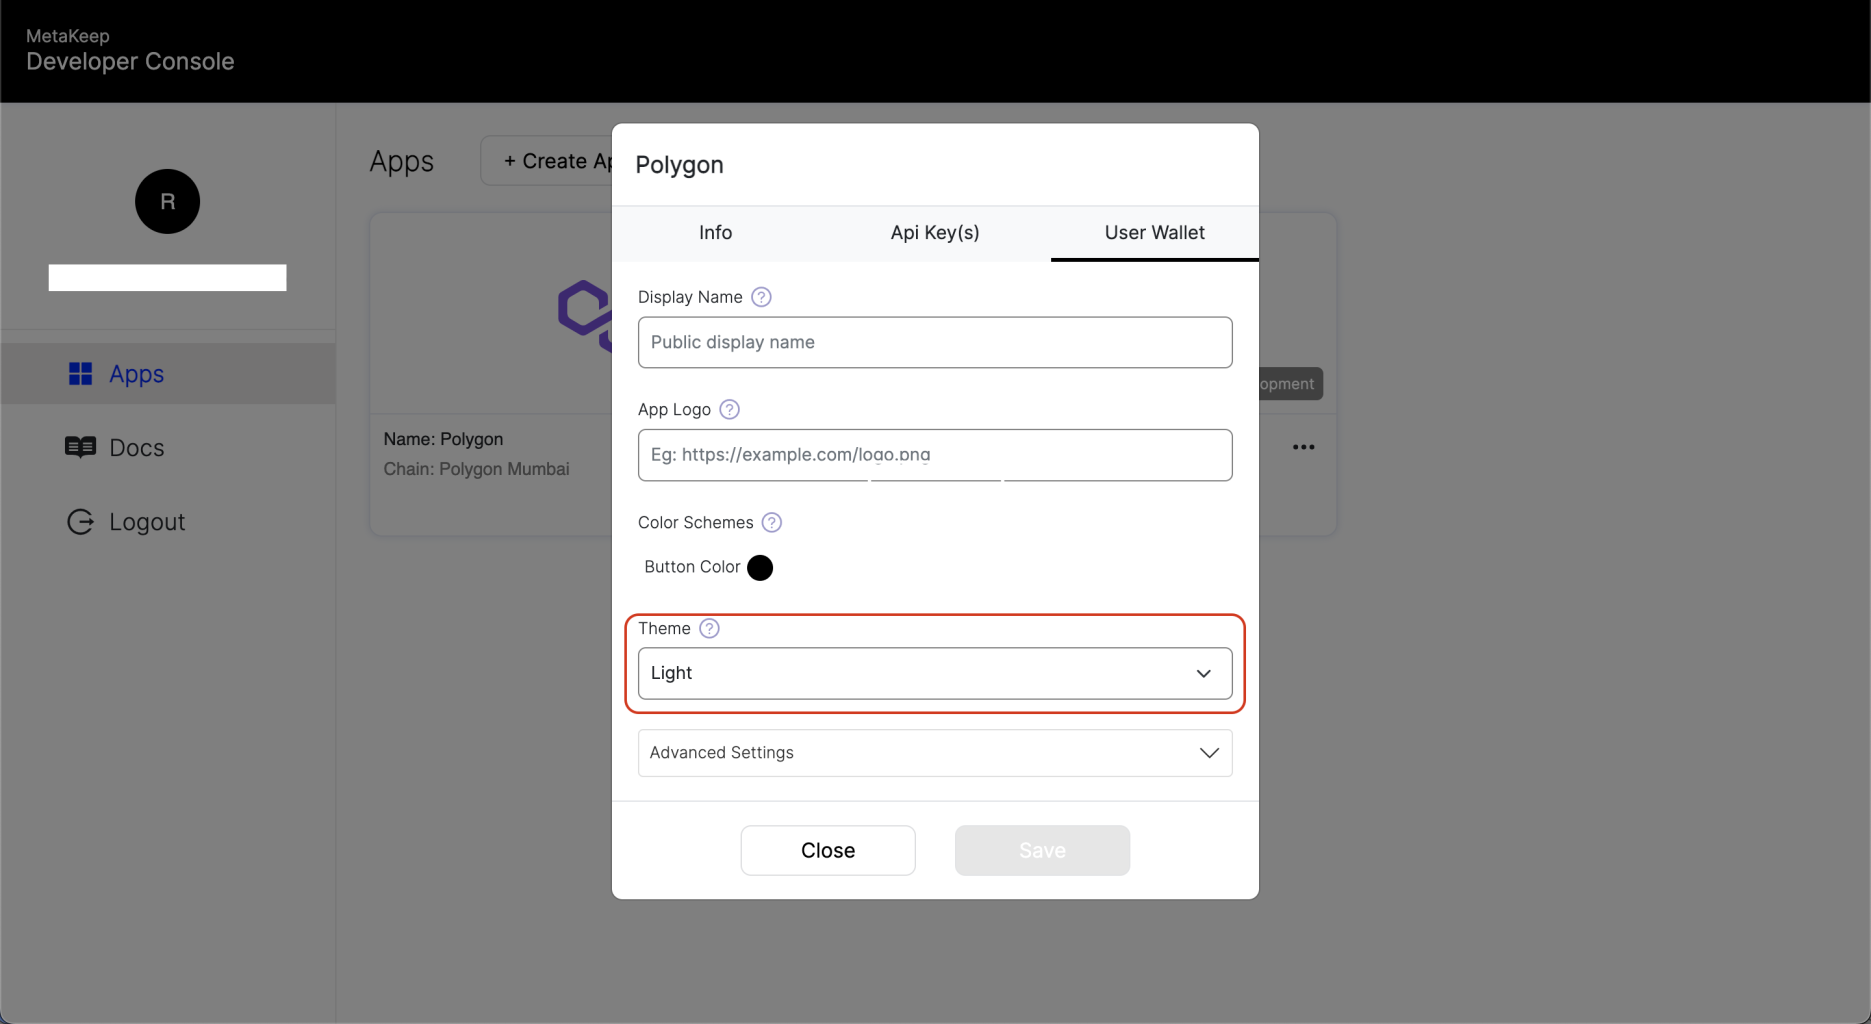Switch to the Info tab

pos(715,233)
